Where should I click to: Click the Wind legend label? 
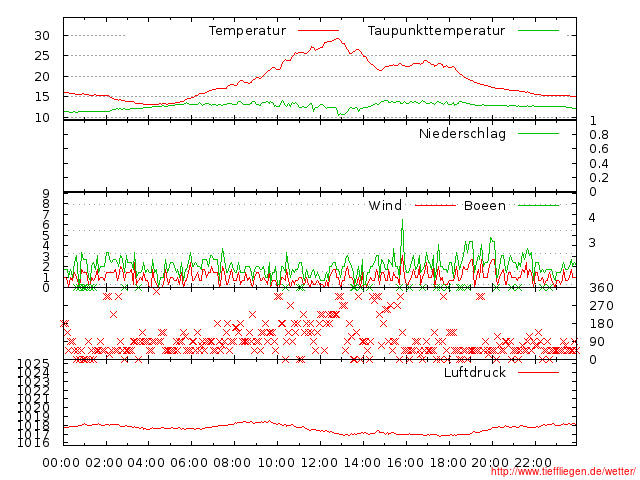point(385,205)
